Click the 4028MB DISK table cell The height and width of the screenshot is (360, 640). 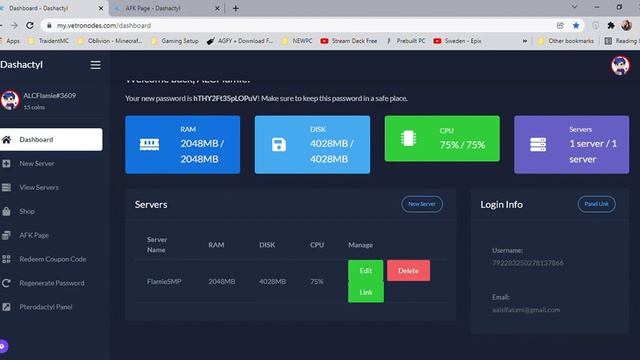point(272,282)
